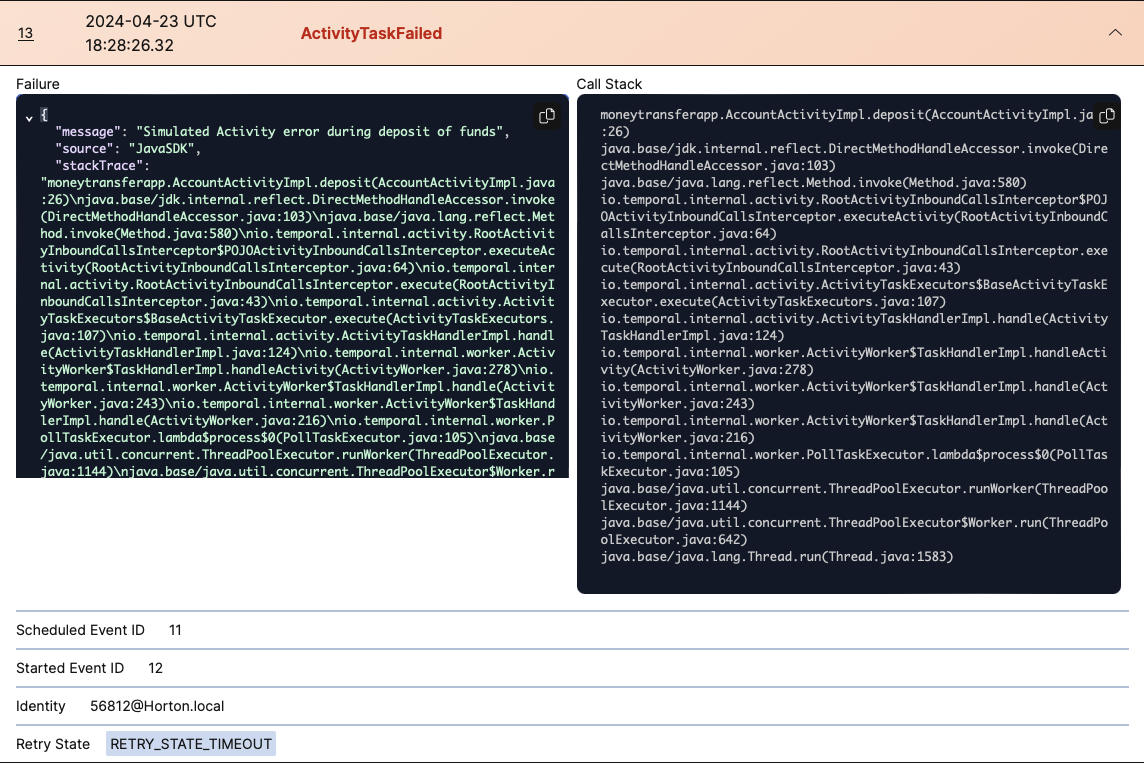Select Scheduled Event ID value 11
This screenshot has width=1144, height=765.
pos(175,630)
